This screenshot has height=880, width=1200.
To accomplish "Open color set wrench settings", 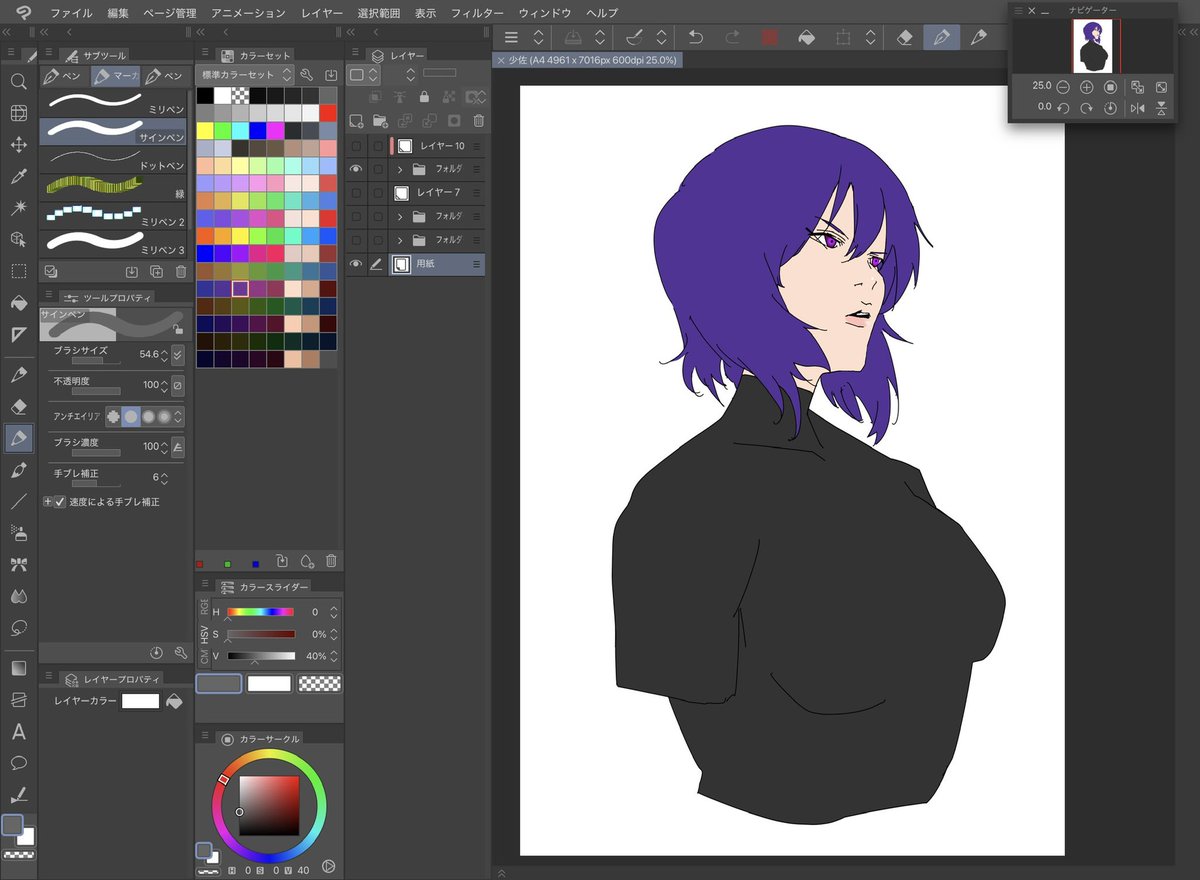I will tap(307, 75).
